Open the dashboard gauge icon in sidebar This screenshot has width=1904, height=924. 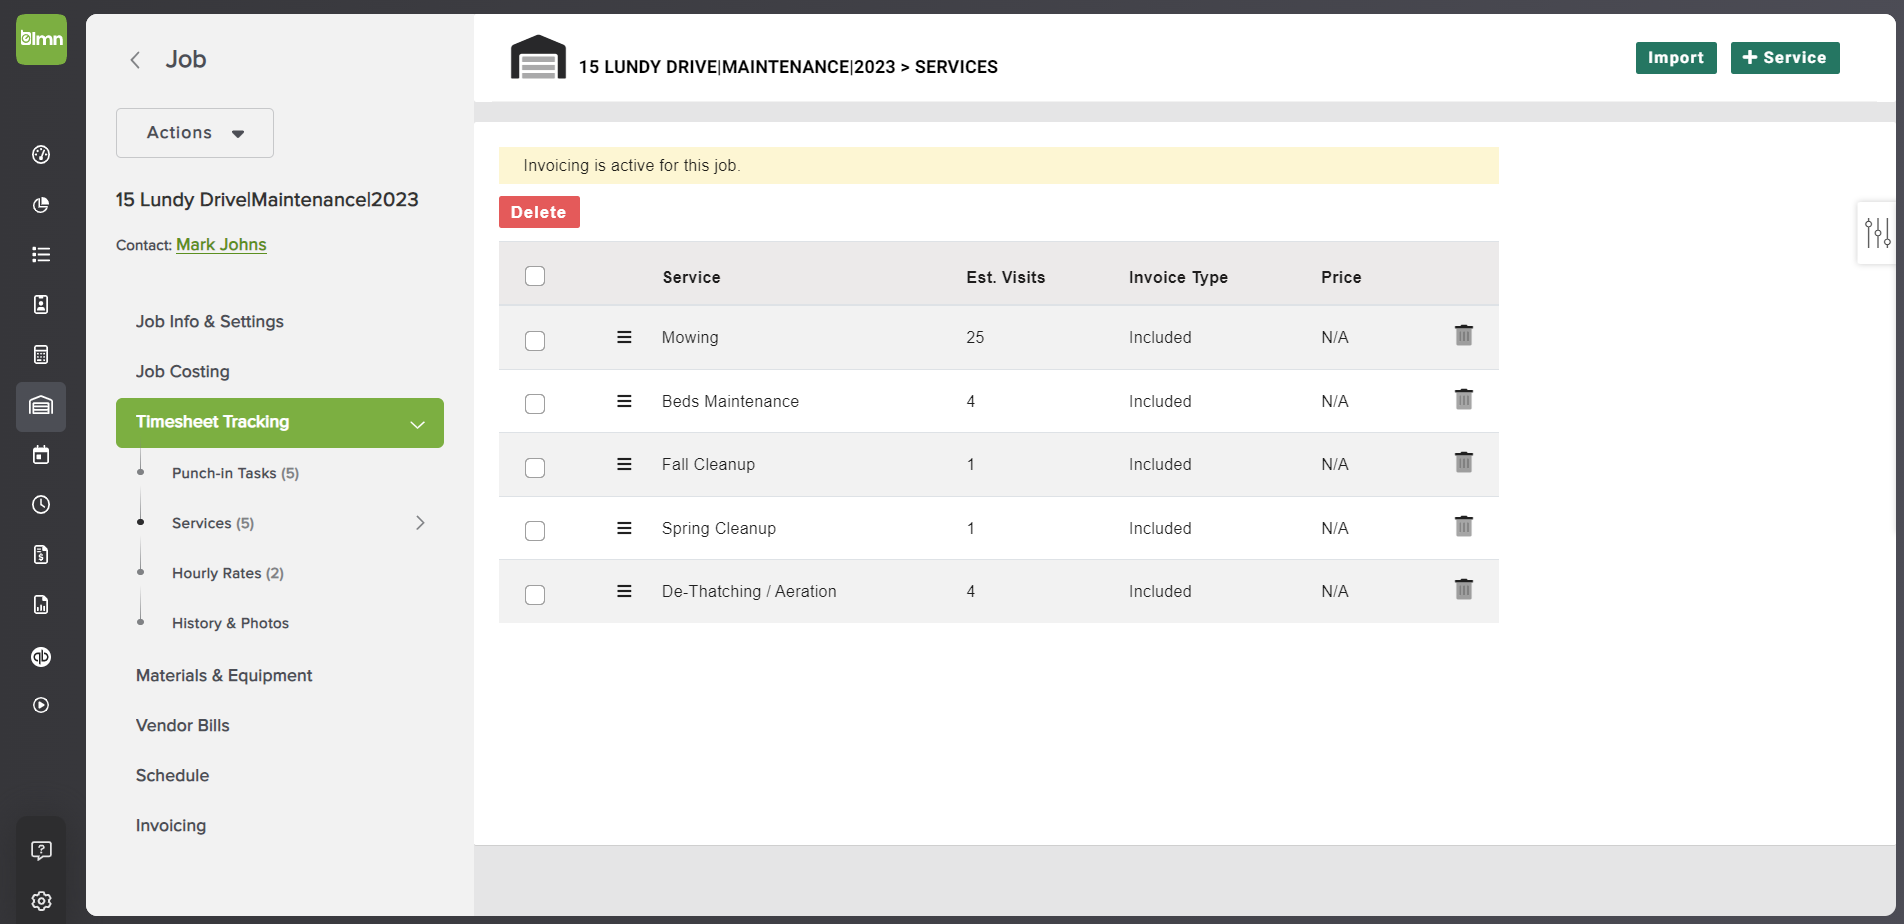[x=41, y=154]
